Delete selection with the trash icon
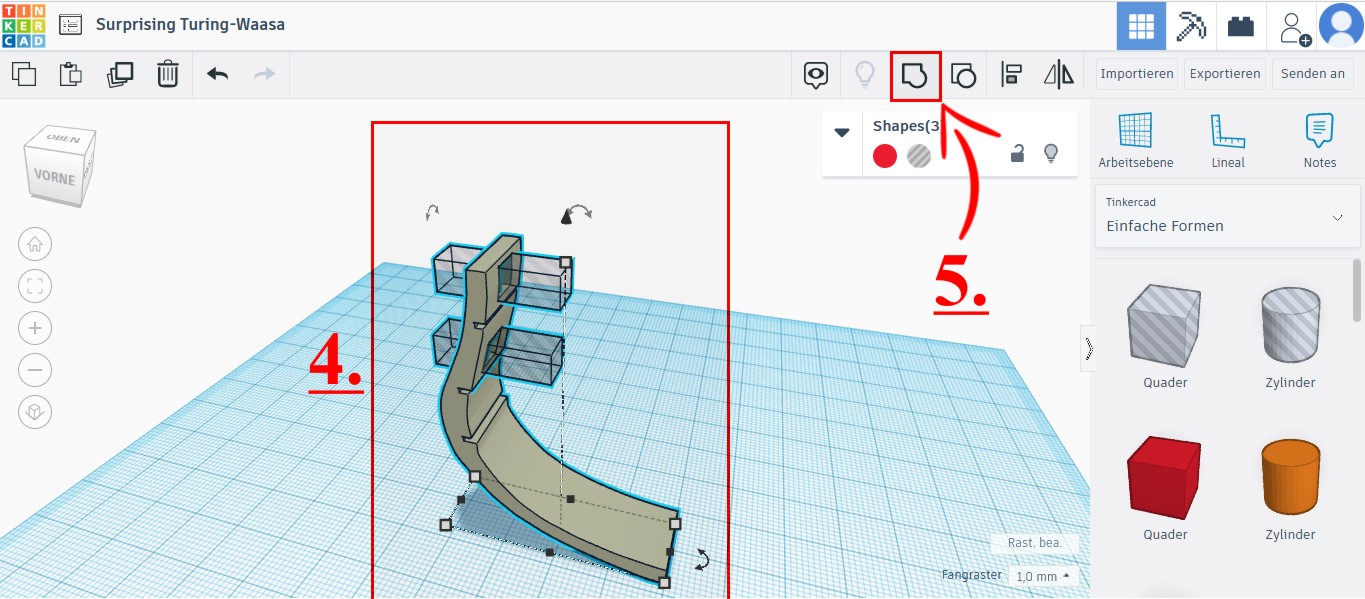The image size is (1365, 599). tap(168, 74)
